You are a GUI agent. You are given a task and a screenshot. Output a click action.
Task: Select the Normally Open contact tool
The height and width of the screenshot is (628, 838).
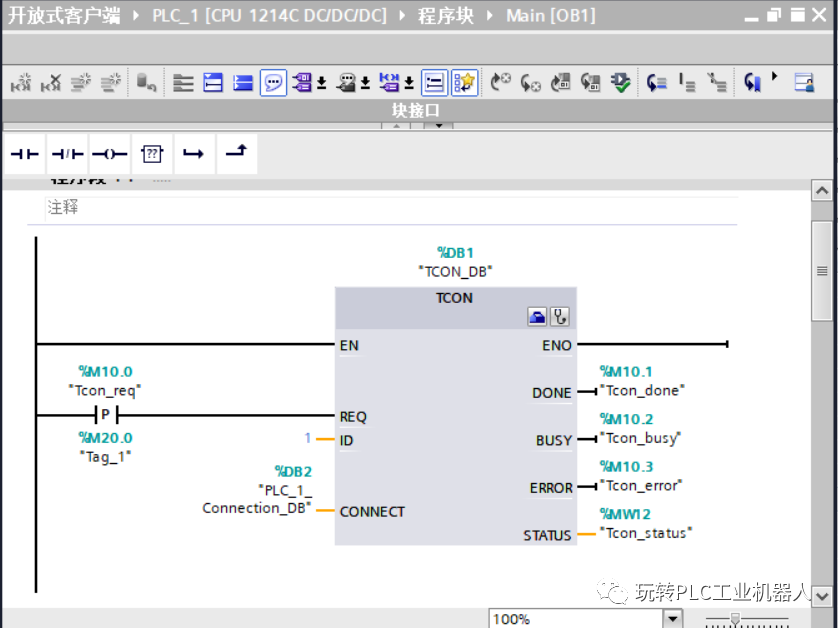click(23, 153)
